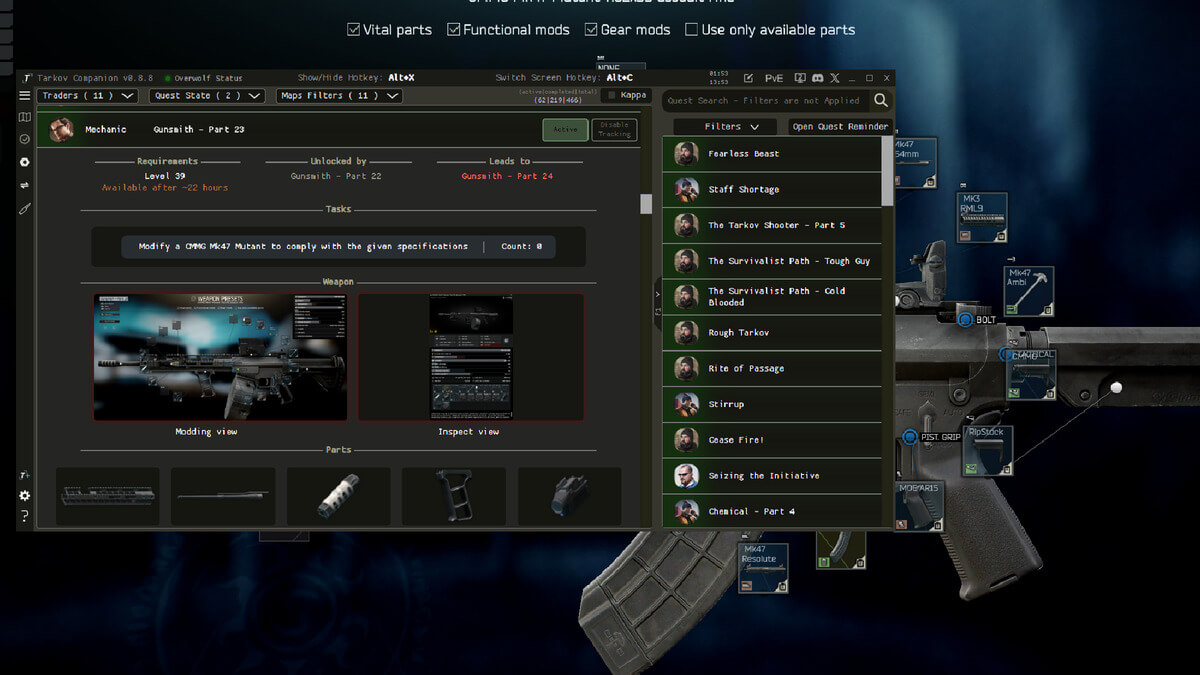The height and width of the screenshot is (675, 1200).
Task: Click Open Quest Reminder button
Action: [x=840, y=127]
